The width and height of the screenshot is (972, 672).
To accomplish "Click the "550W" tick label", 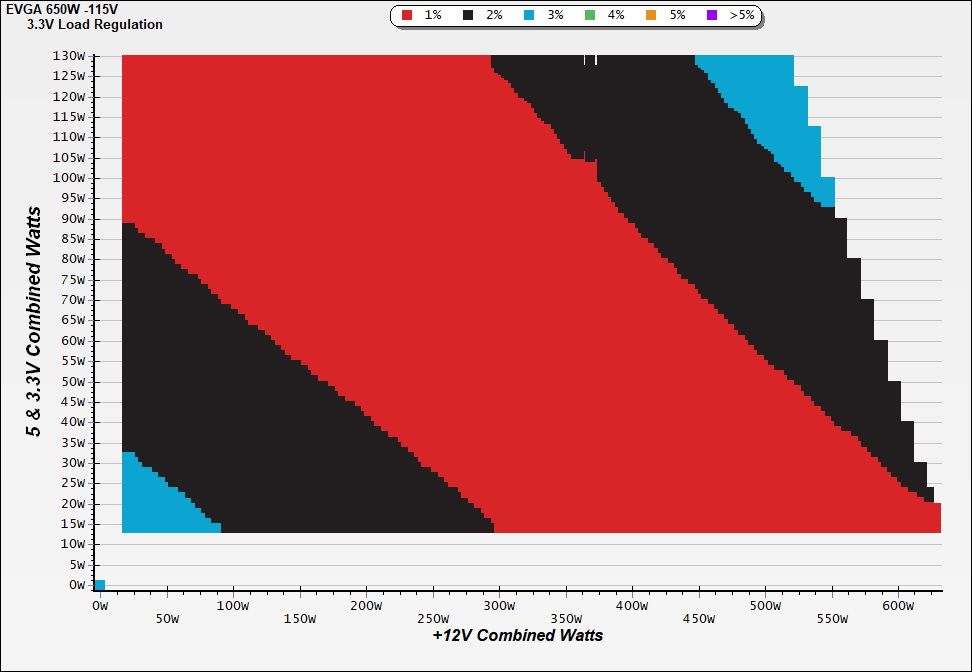I will tap(833, 619).
